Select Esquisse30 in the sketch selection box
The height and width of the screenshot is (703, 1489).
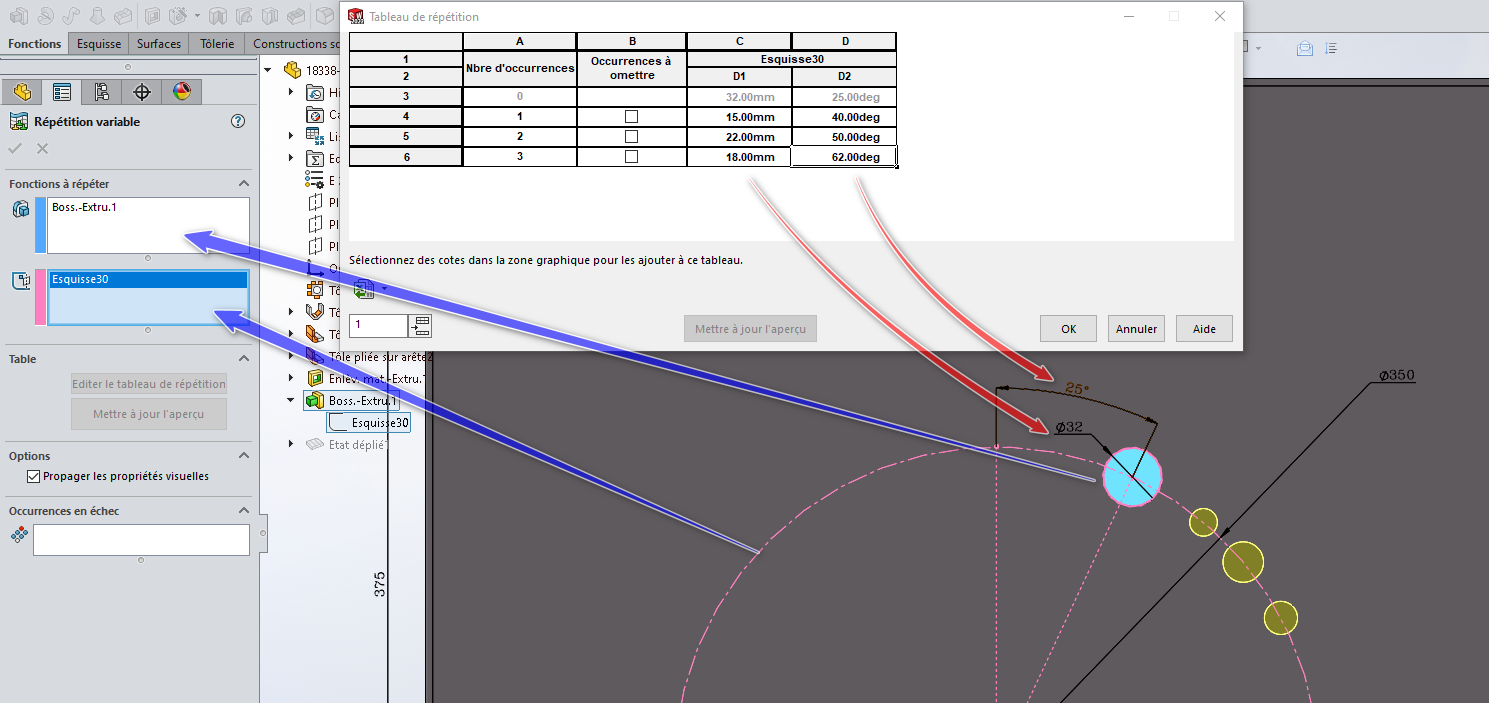pos(148,280)
